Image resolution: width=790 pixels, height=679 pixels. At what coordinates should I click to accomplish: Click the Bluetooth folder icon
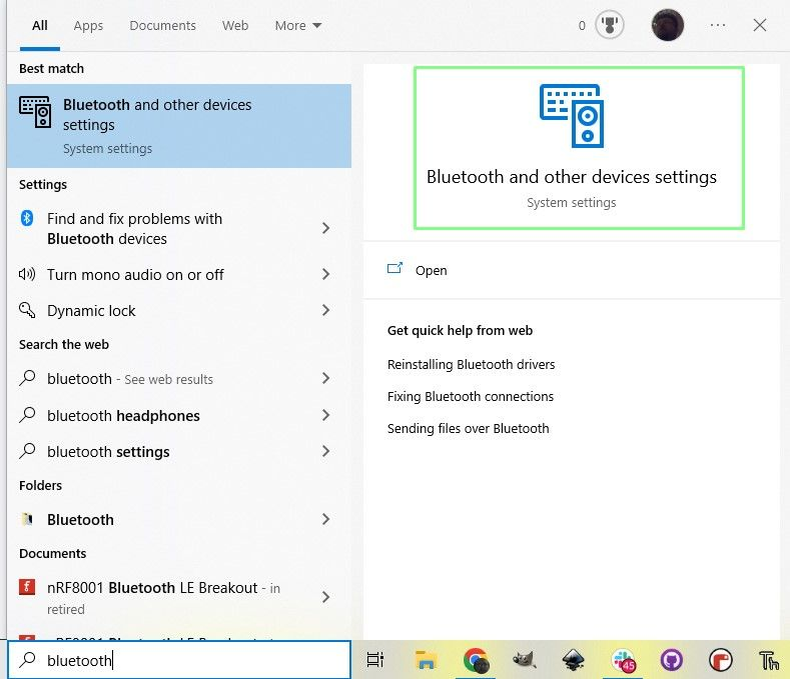27,519
